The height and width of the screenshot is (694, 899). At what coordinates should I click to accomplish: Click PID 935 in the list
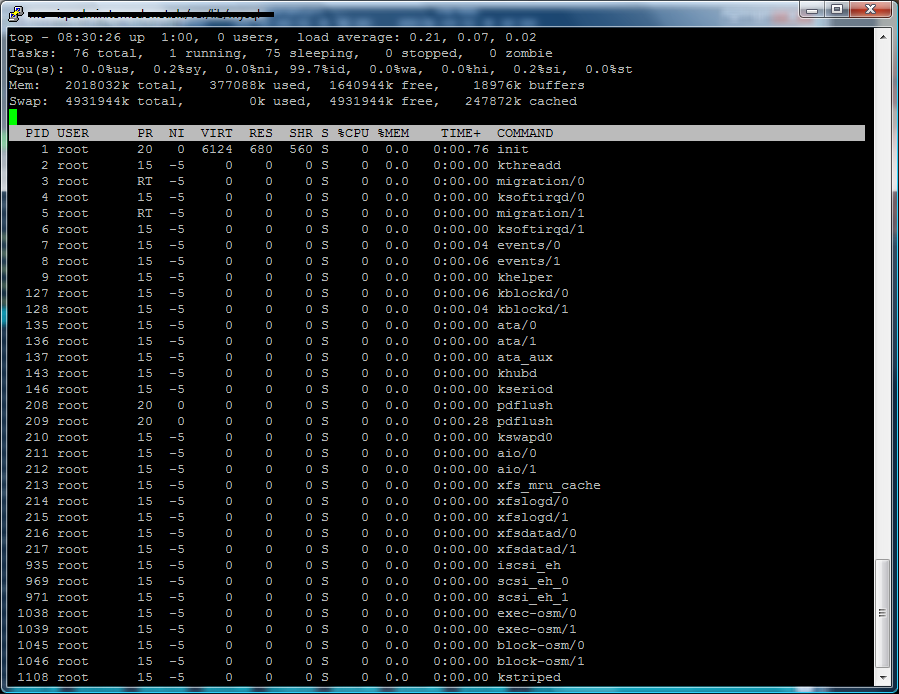(37, 566)
